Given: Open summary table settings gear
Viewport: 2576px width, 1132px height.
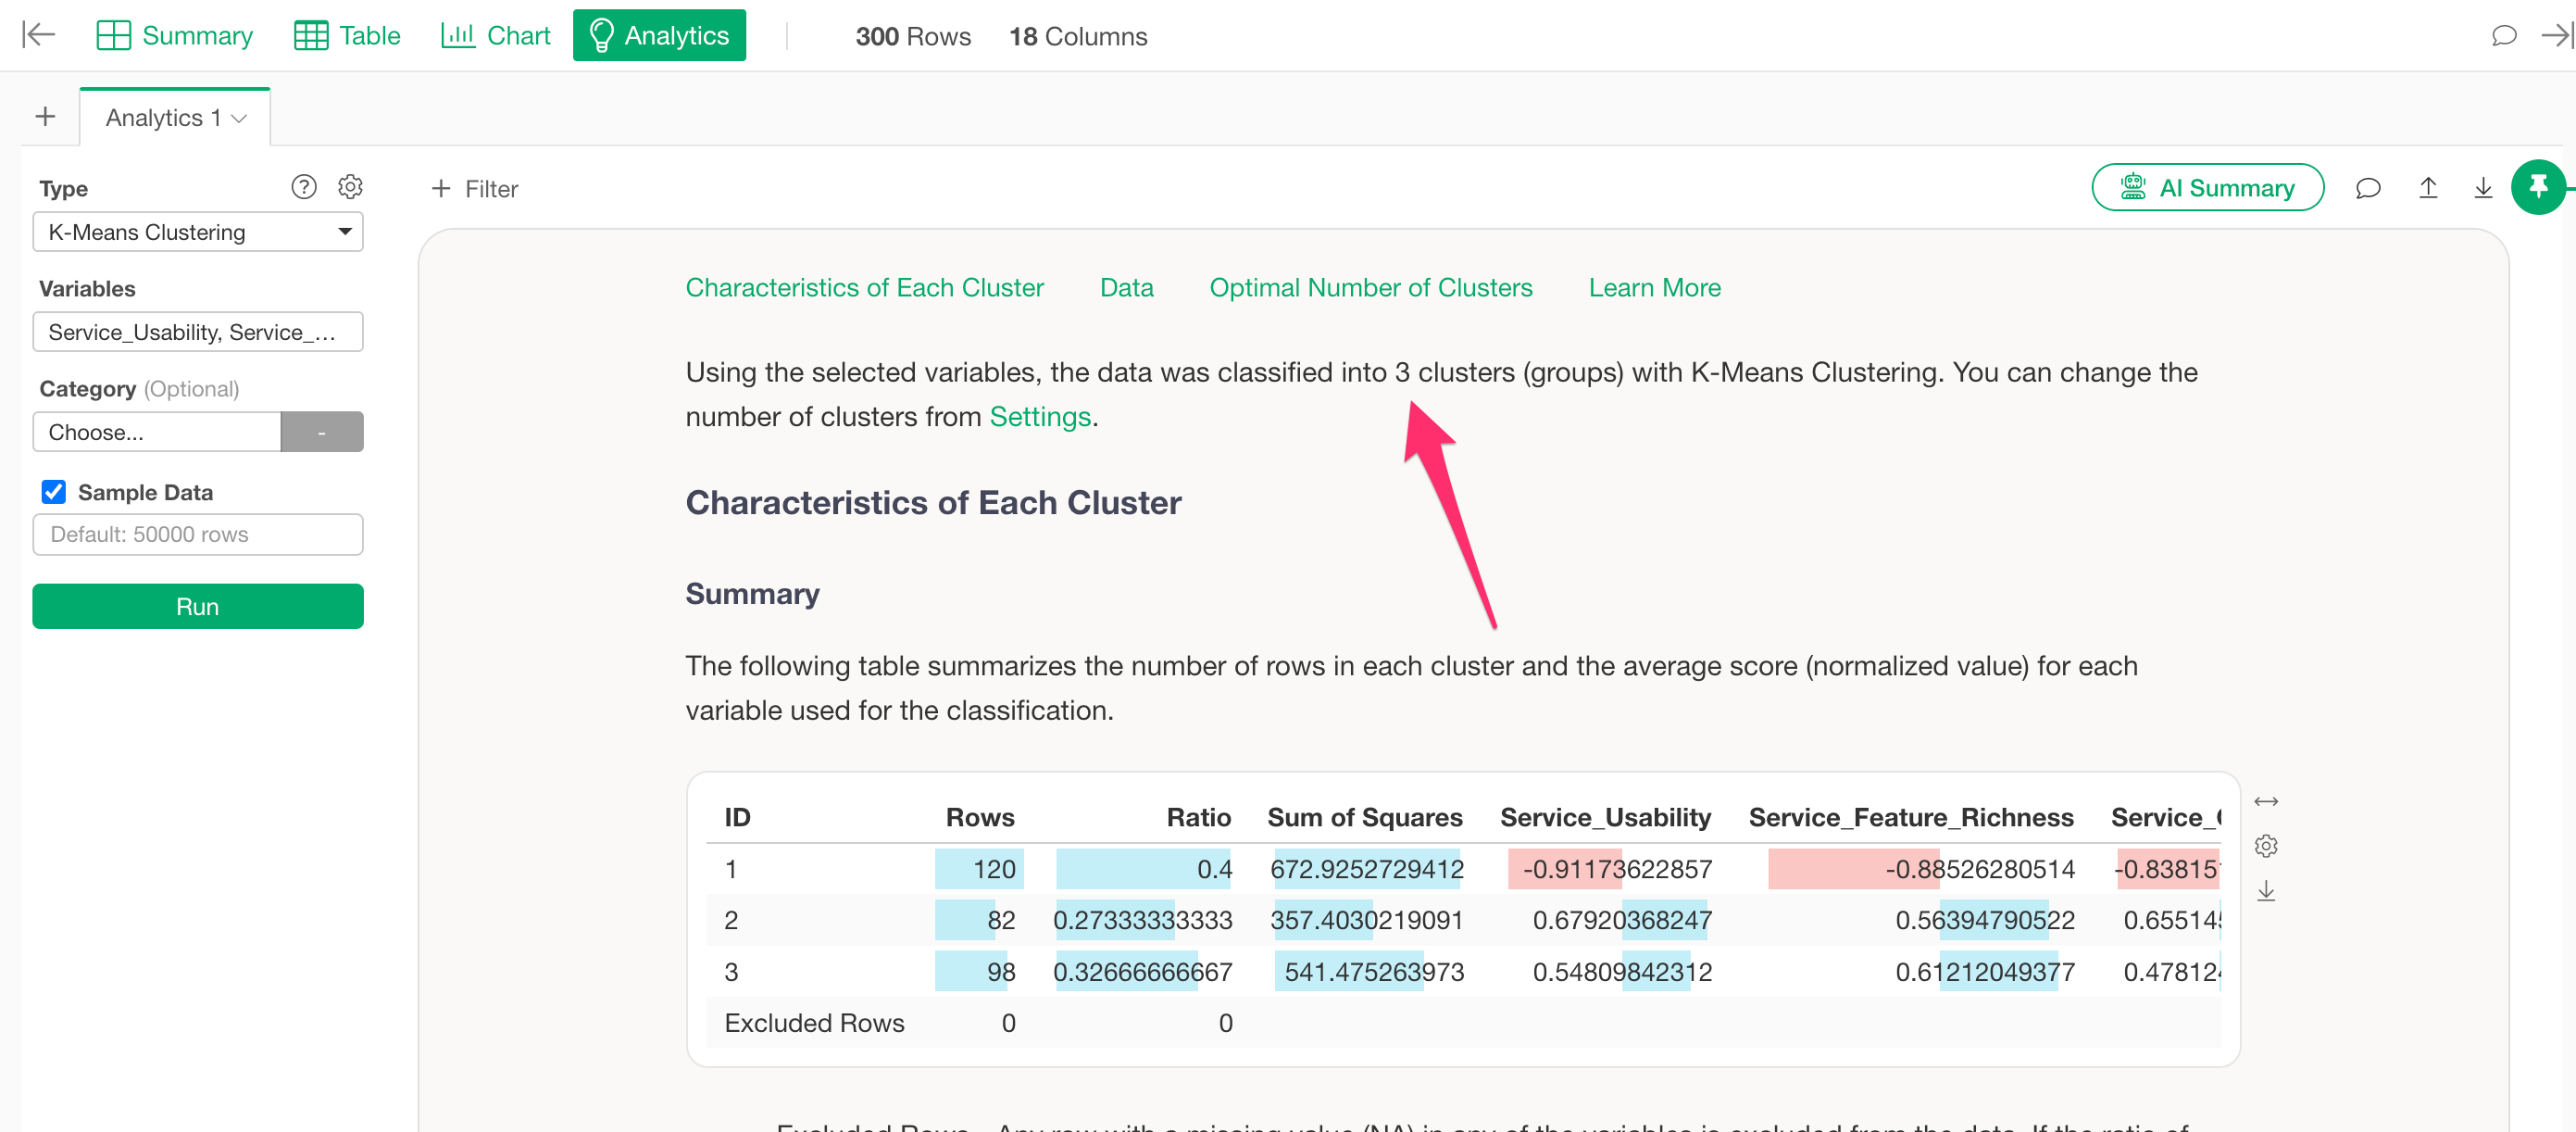Looking at the screenshot, I should [x=2265, y=846].
